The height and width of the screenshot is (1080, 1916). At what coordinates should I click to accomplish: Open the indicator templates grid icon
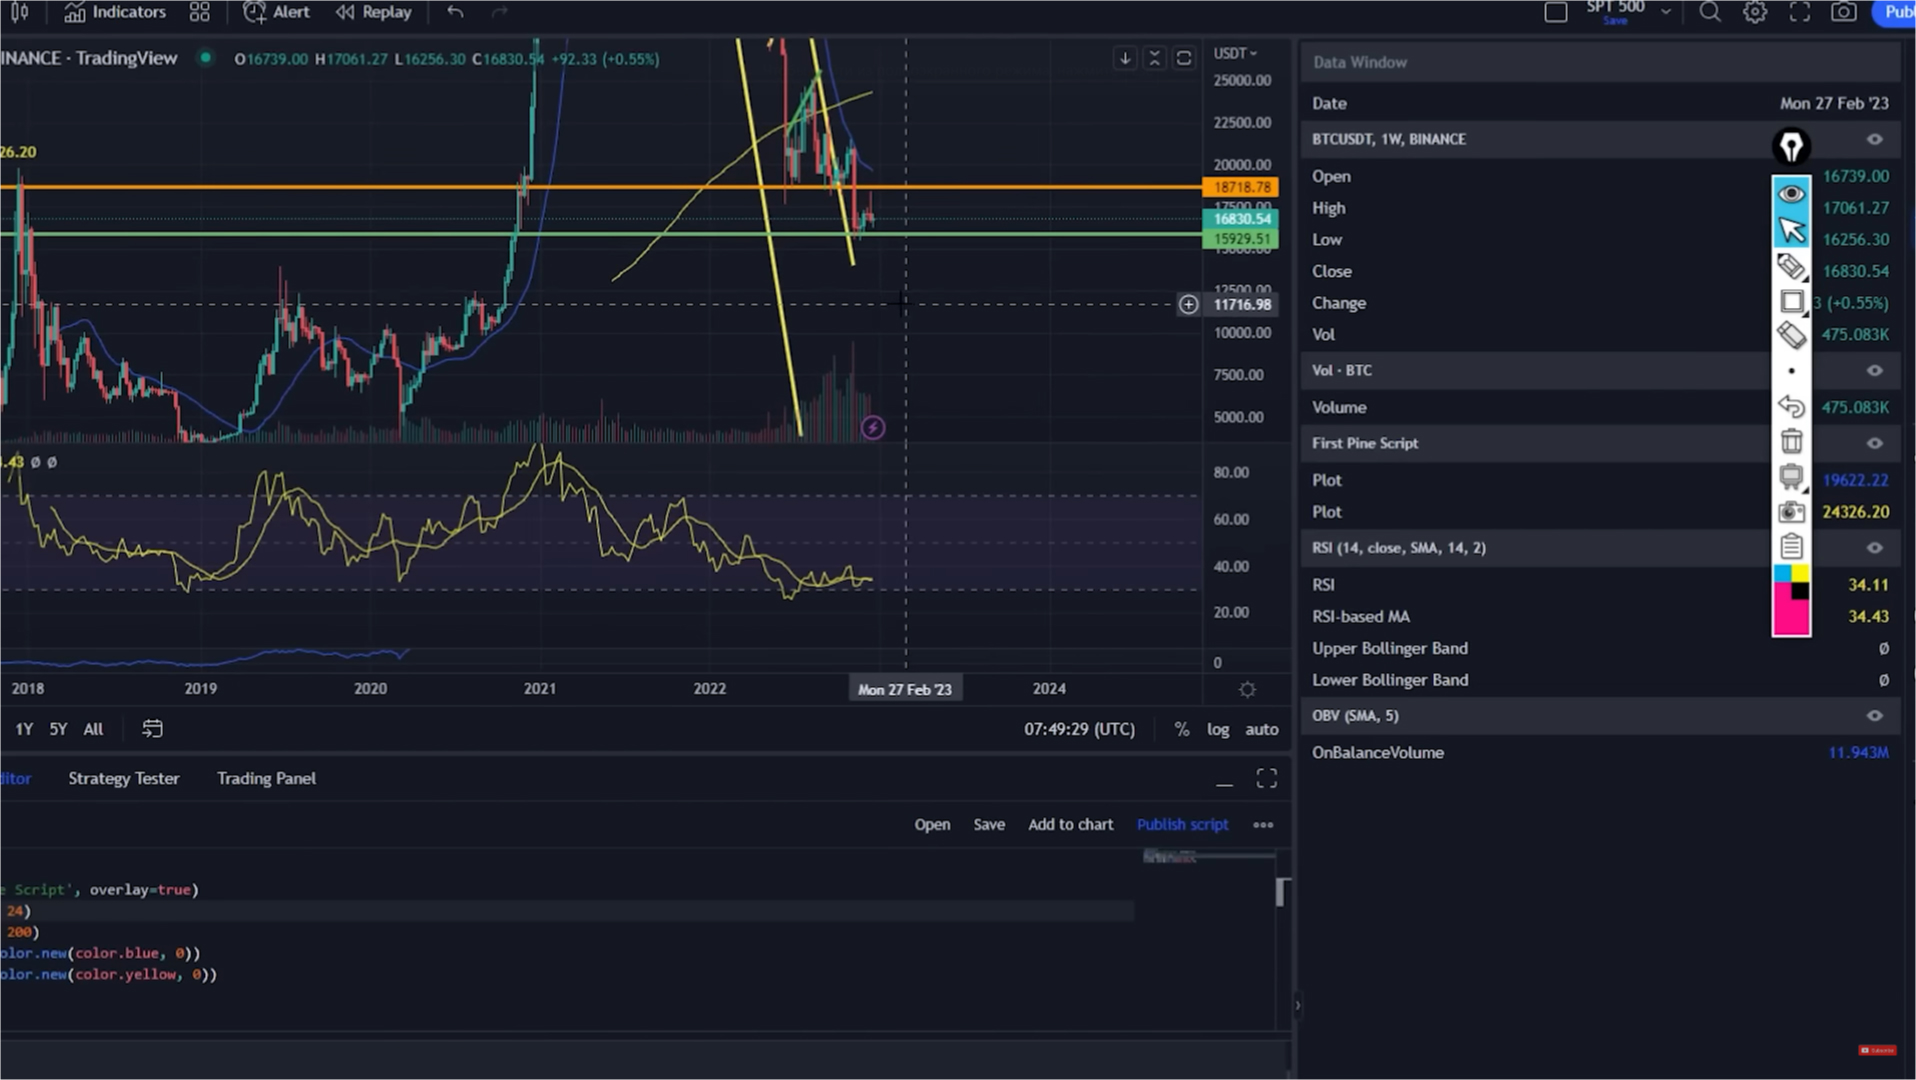click(200, 12)
